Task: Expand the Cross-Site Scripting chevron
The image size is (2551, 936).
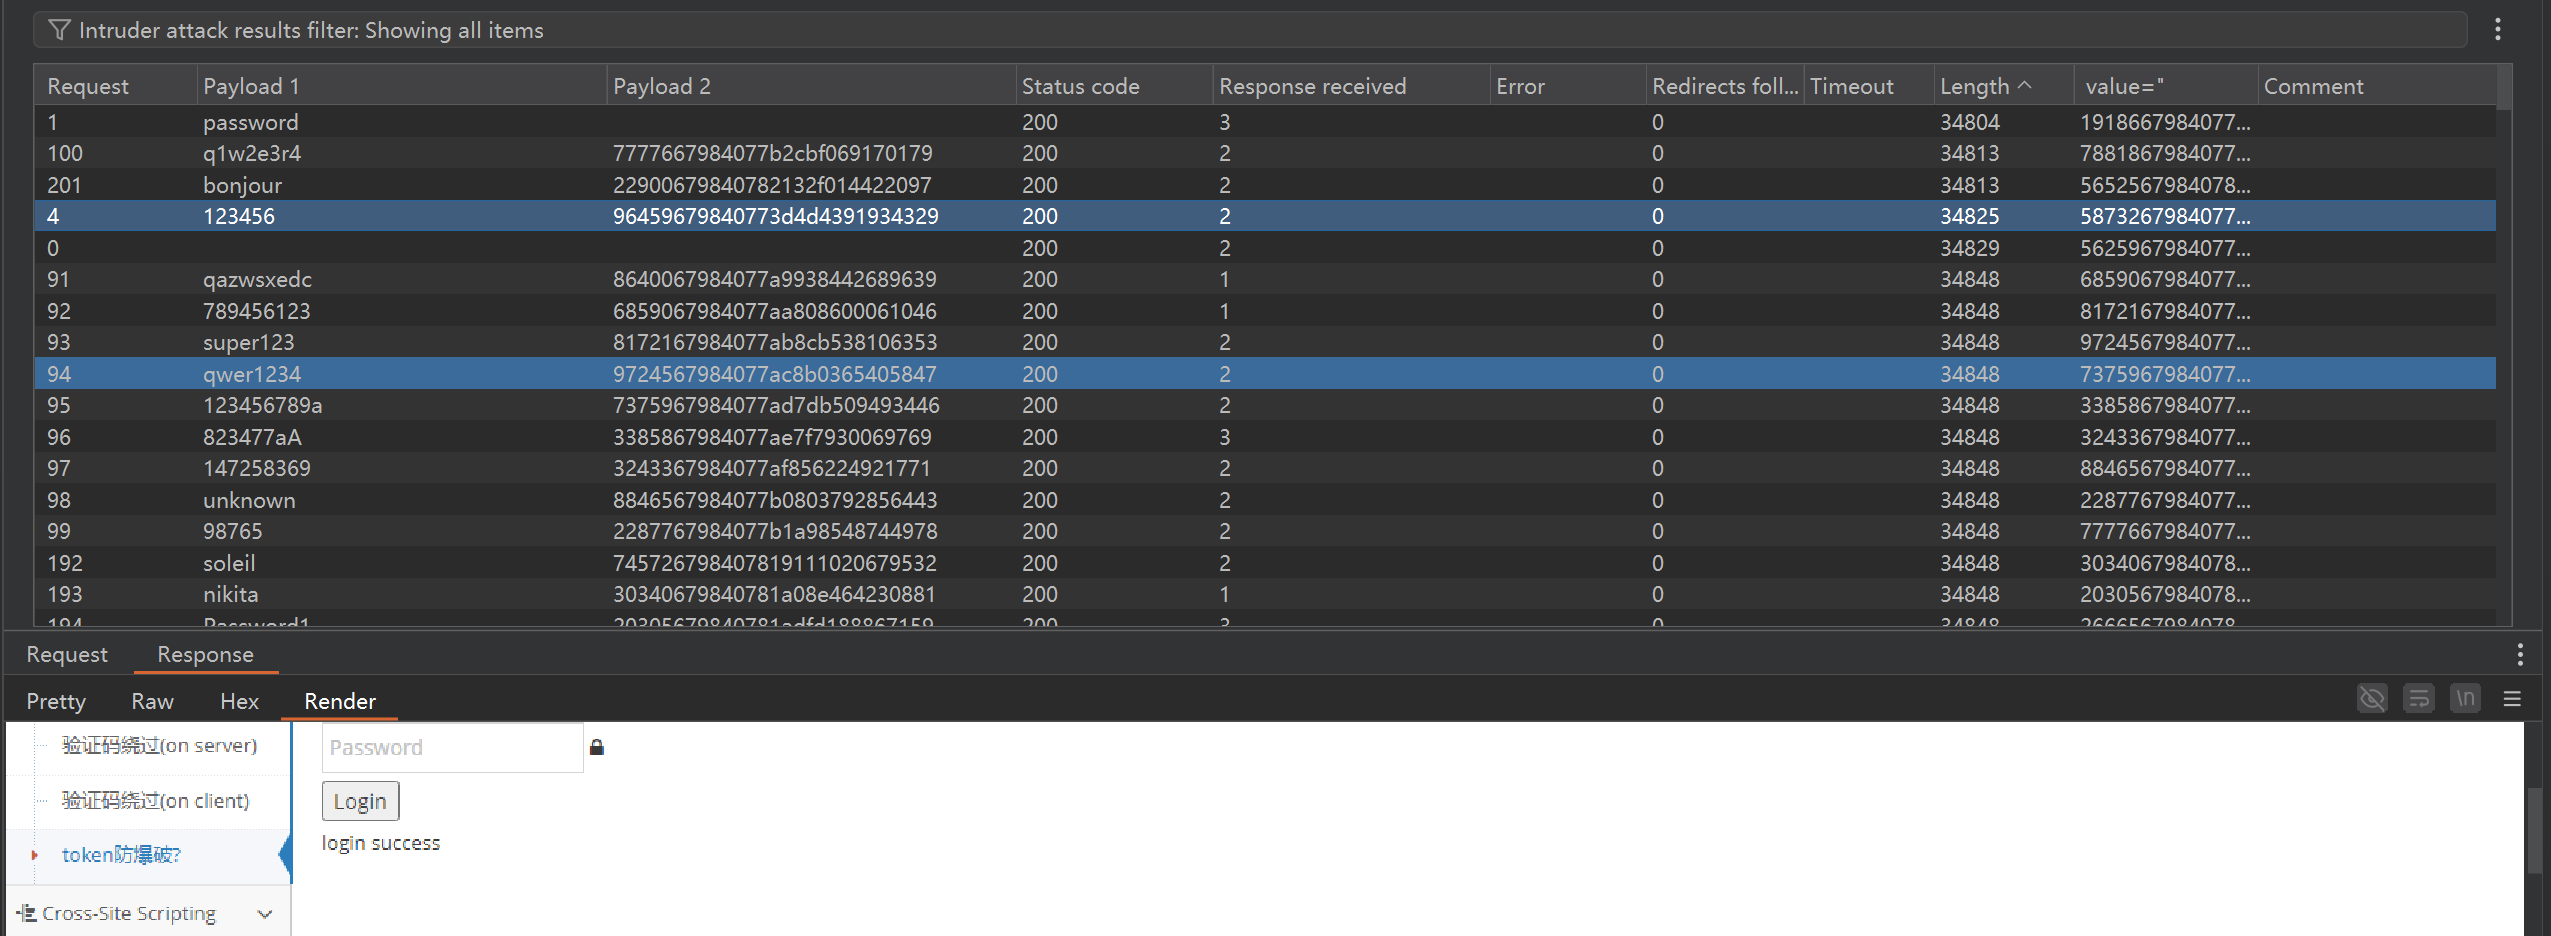Action: [x=265, y=914]
